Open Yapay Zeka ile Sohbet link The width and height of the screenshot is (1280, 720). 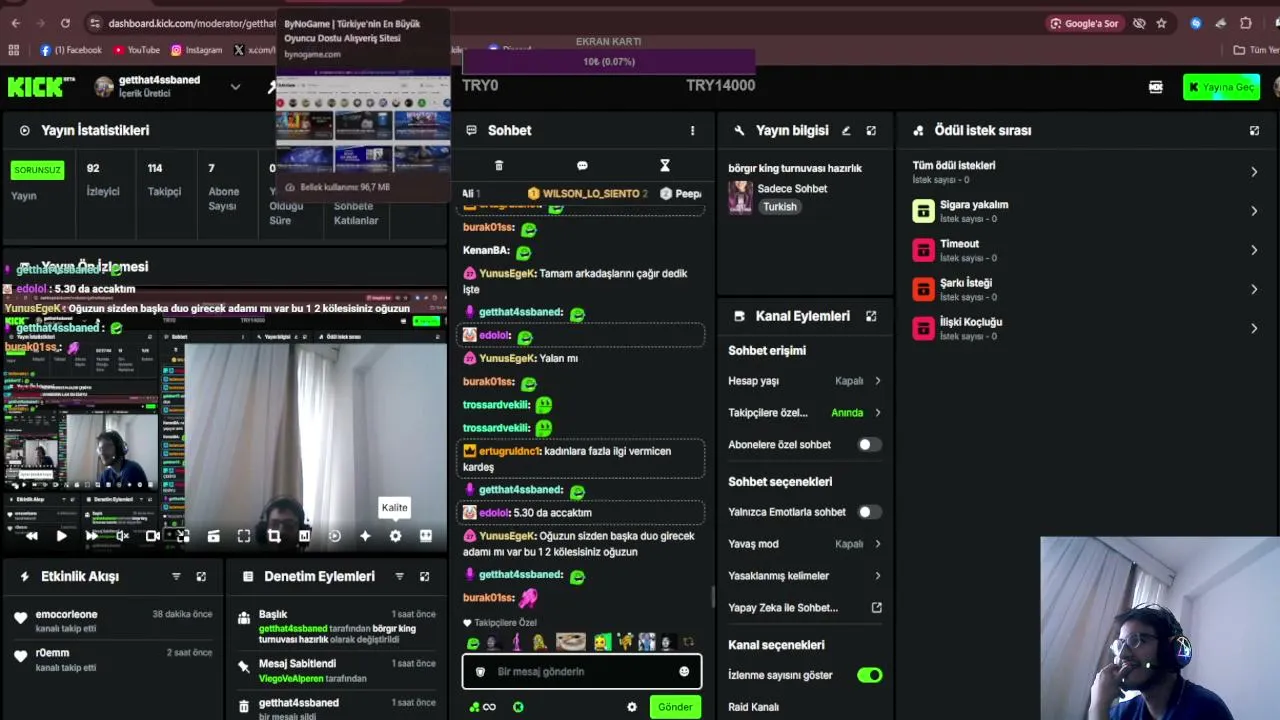pyautogui.click(x=805, y=608)
